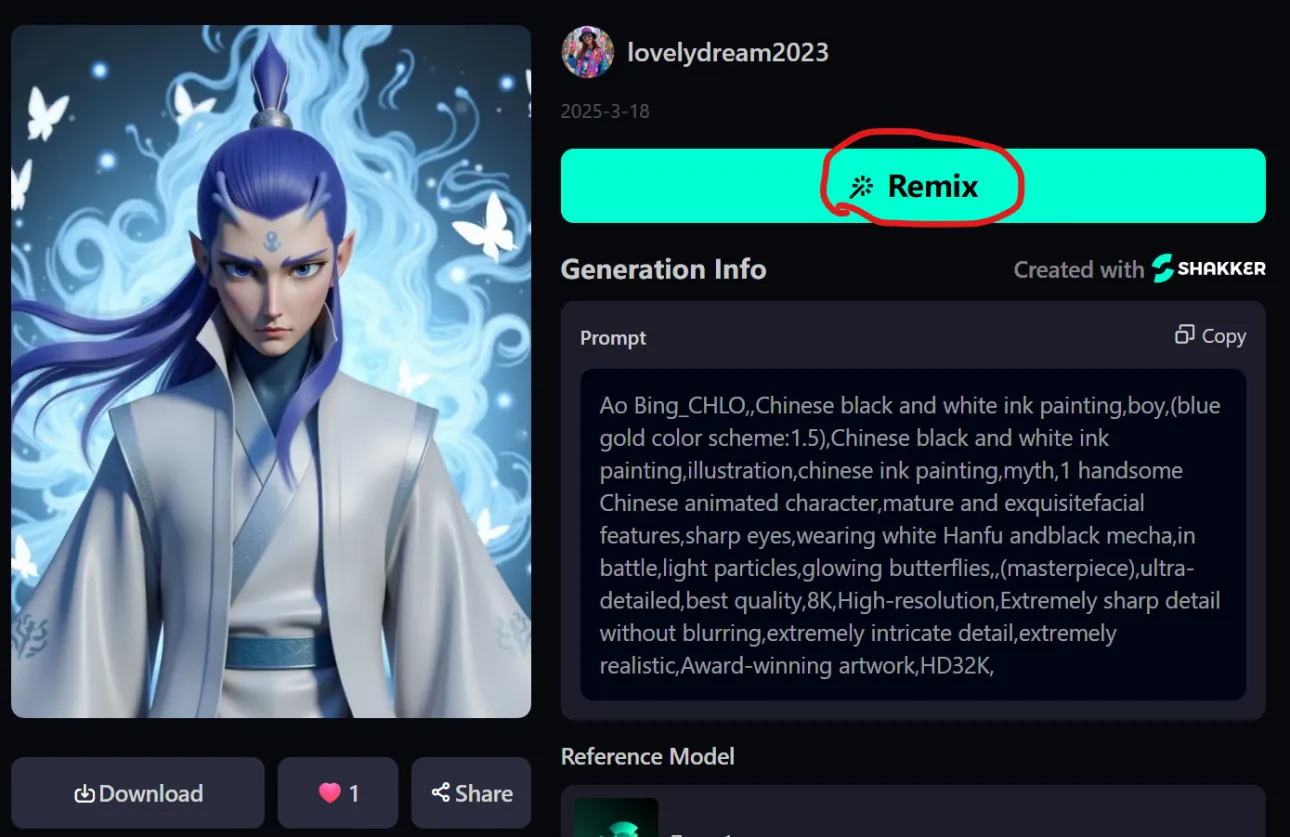The width and height of the screenshot is (1290, 837).
Task: Click the Remix button label
Action: pyautogui.click(x=933, y=186)
